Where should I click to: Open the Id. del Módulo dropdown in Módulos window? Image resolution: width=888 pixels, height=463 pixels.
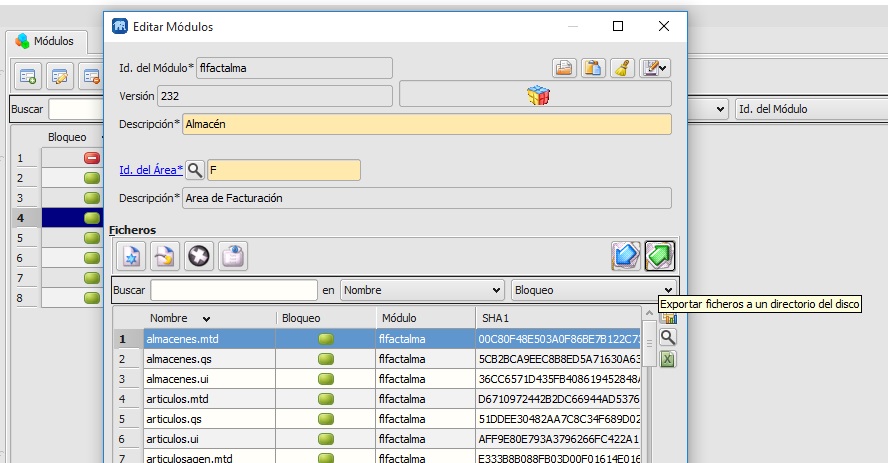click(x=811, y=109)
